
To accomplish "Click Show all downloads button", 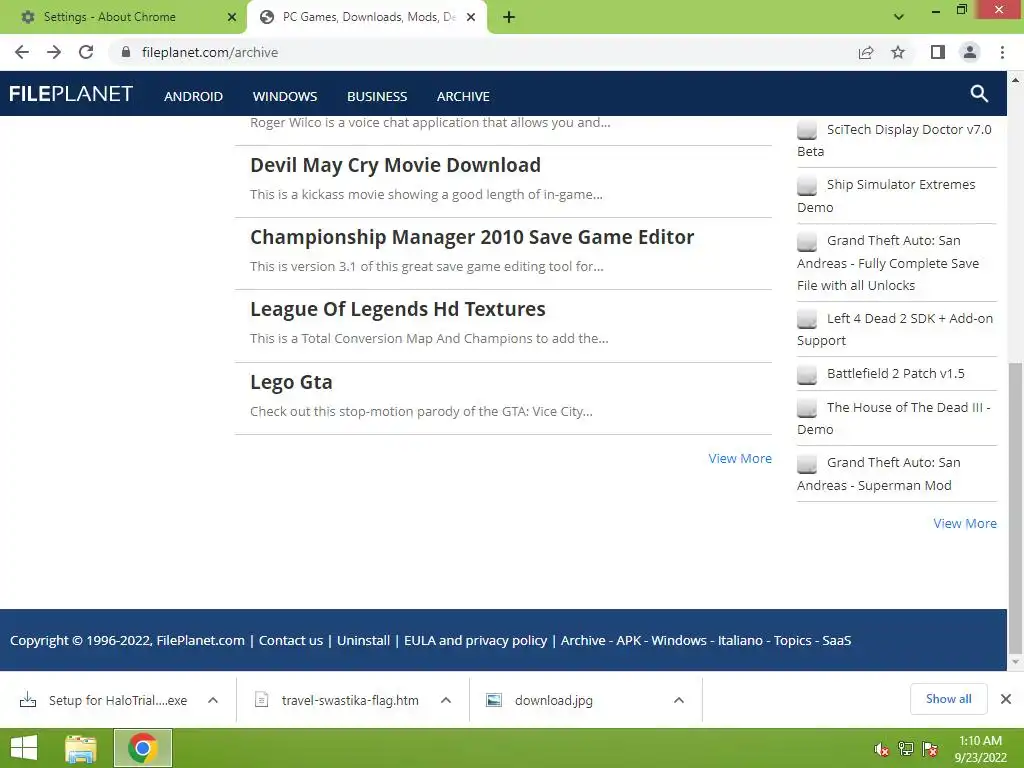I will (948, 699).
